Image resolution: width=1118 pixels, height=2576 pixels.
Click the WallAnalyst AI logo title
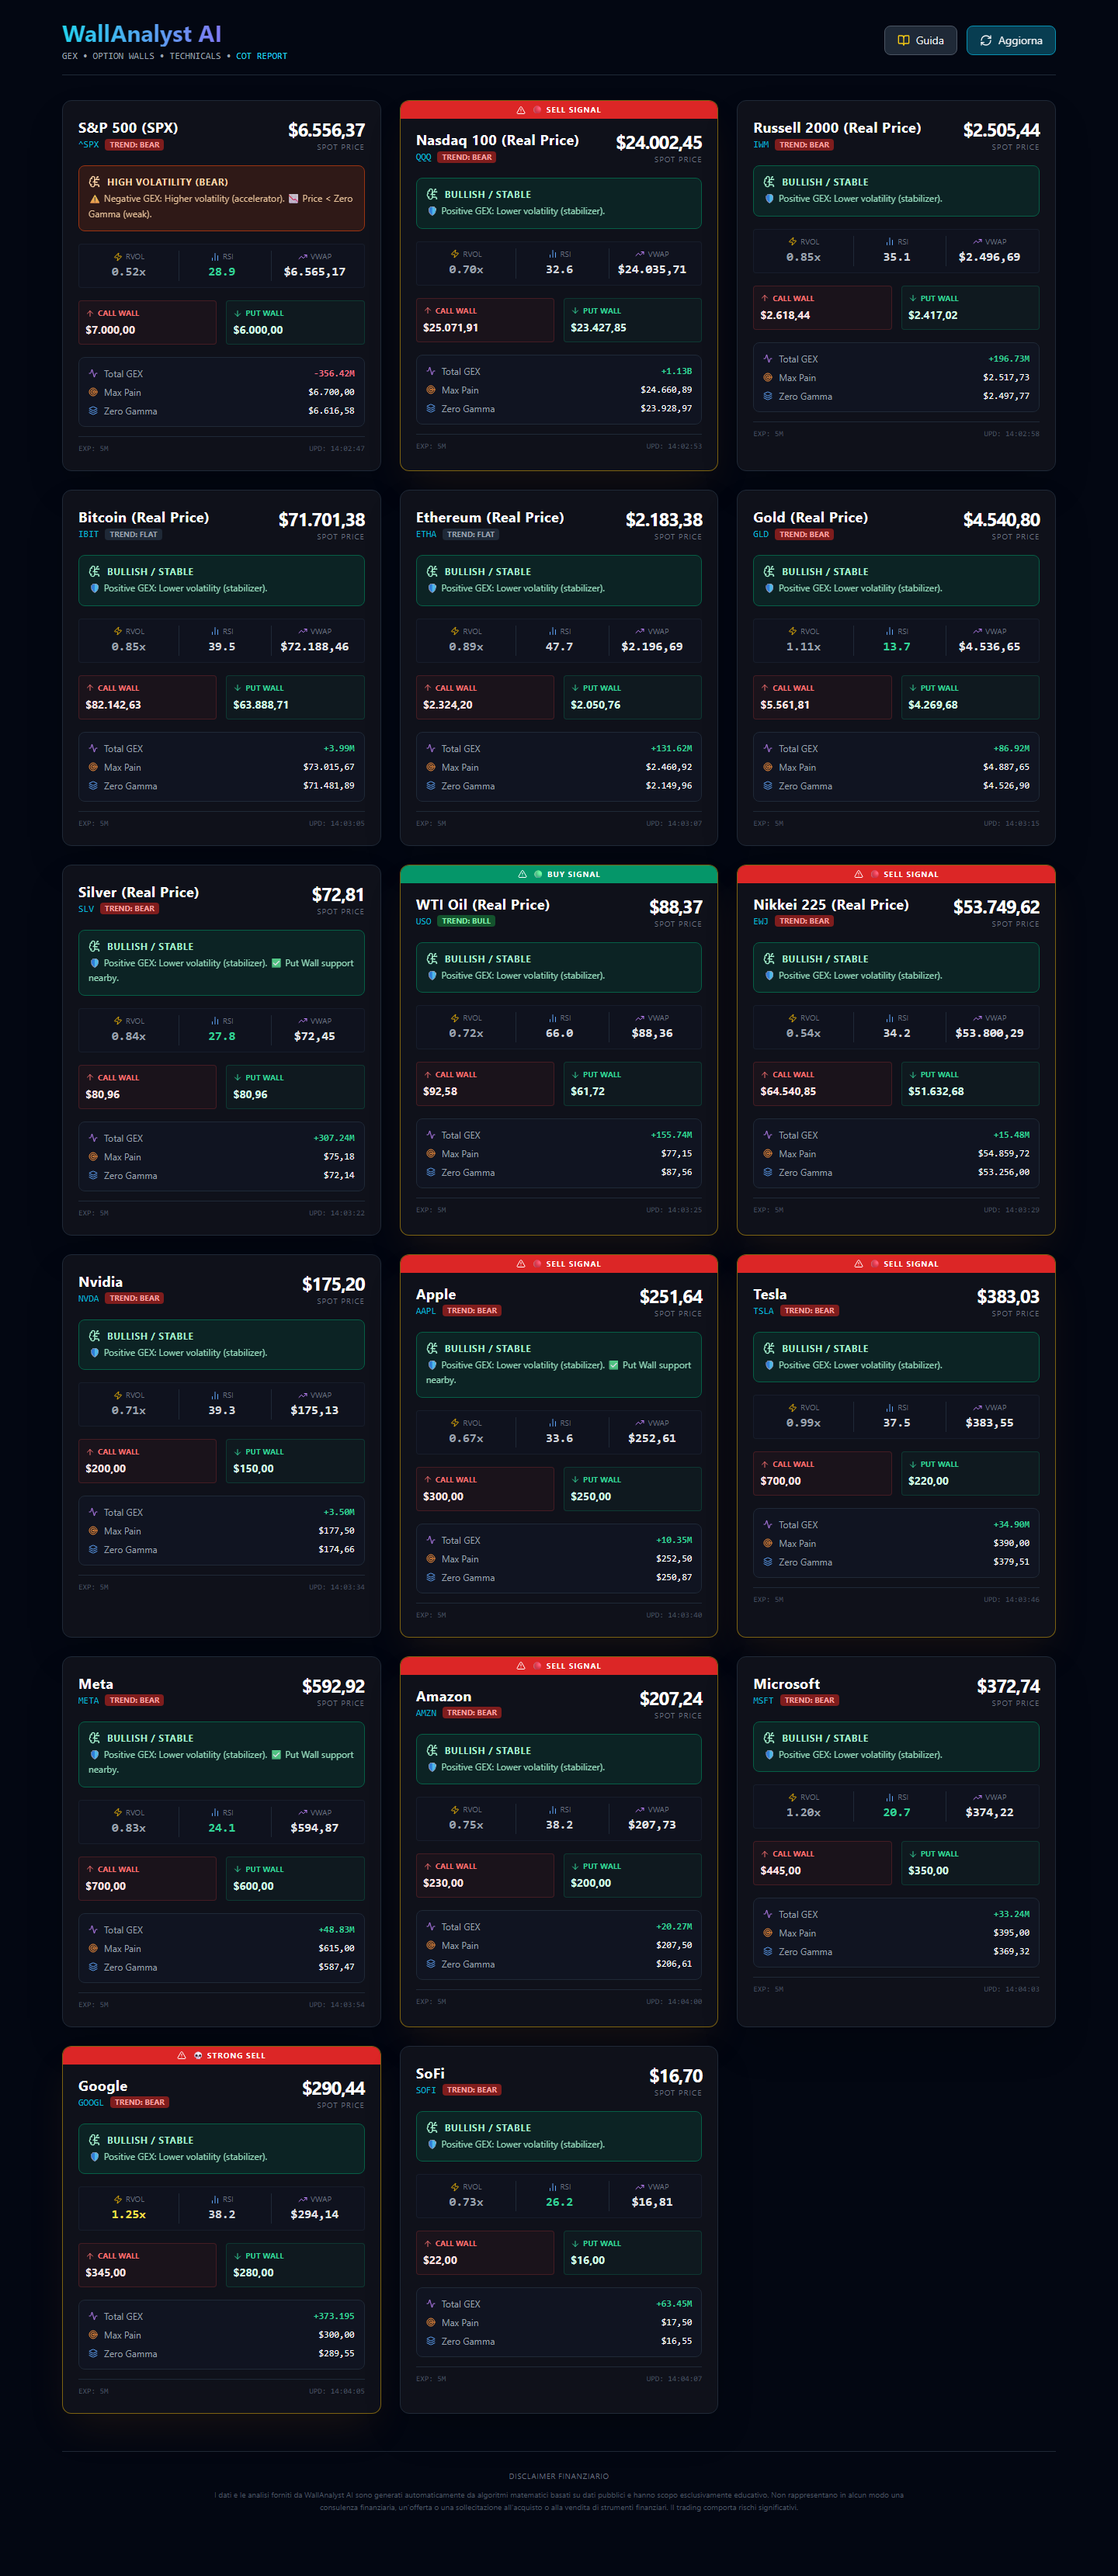[x=142, y=35]
